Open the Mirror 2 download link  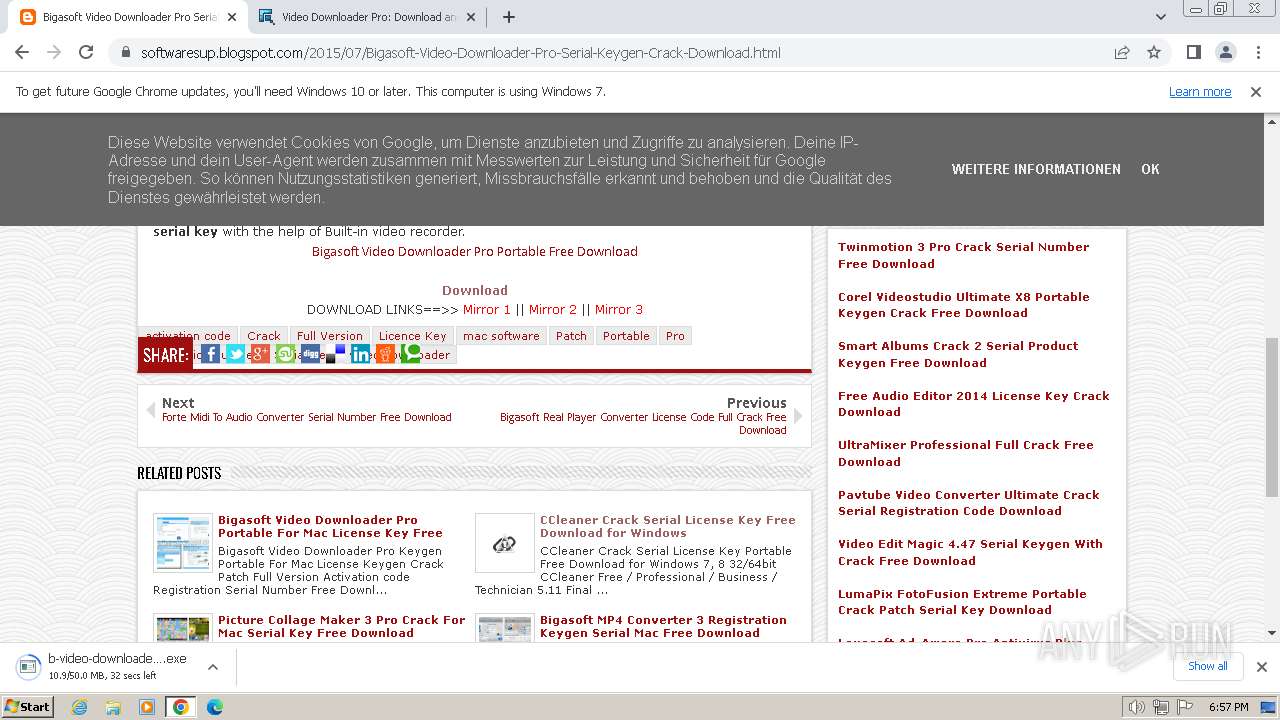(x=553, y=309)
